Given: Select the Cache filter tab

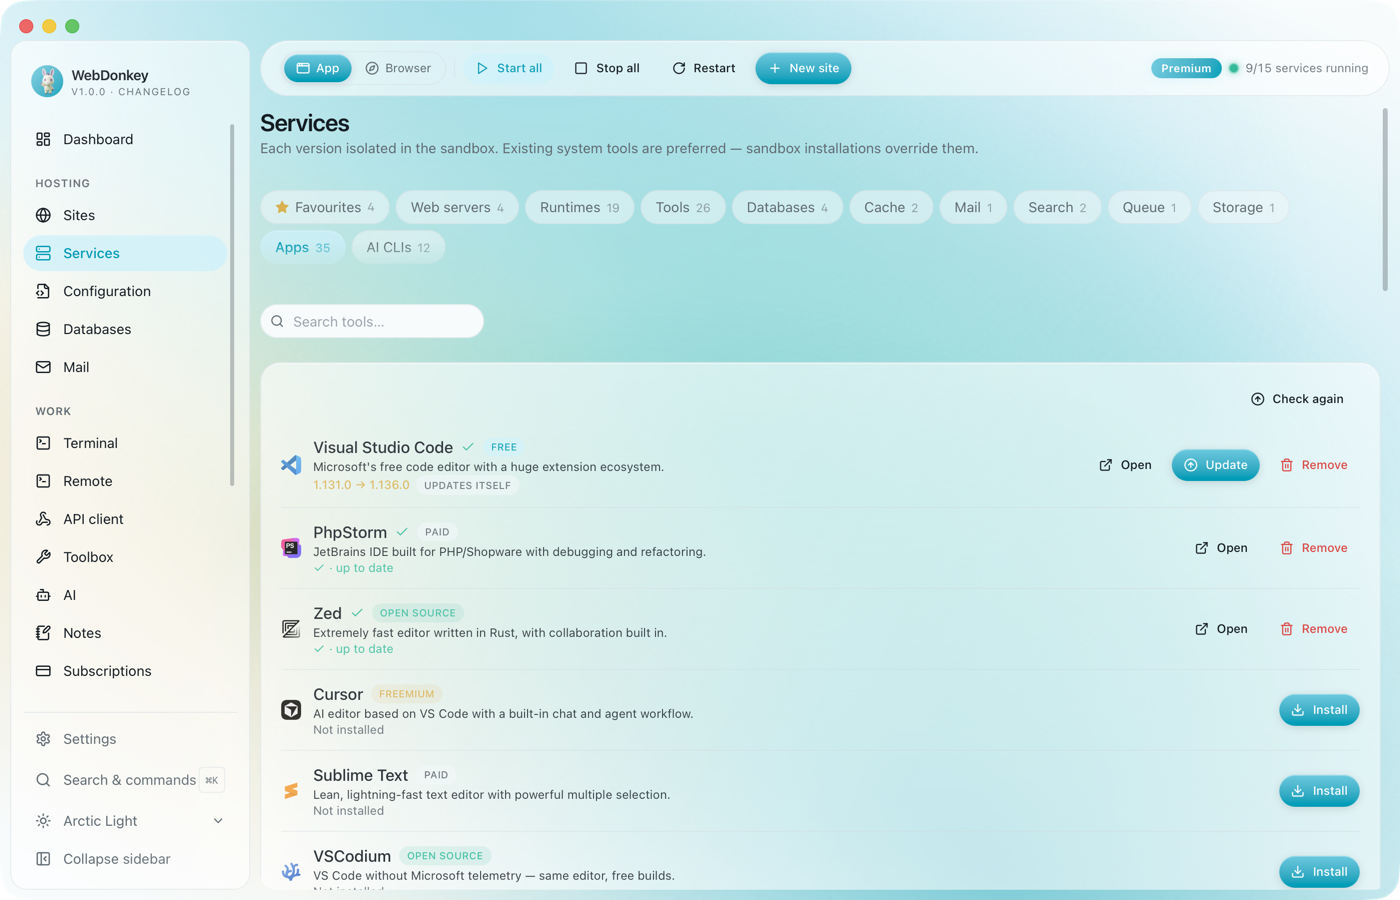Looking at the screenshot, I should 891,207.
